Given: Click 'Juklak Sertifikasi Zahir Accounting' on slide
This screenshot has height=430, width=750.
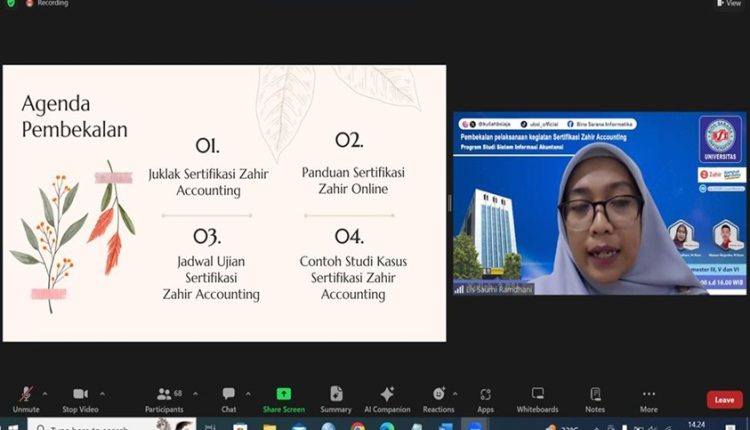Looking at the screenshot, I should pos(208,182).
